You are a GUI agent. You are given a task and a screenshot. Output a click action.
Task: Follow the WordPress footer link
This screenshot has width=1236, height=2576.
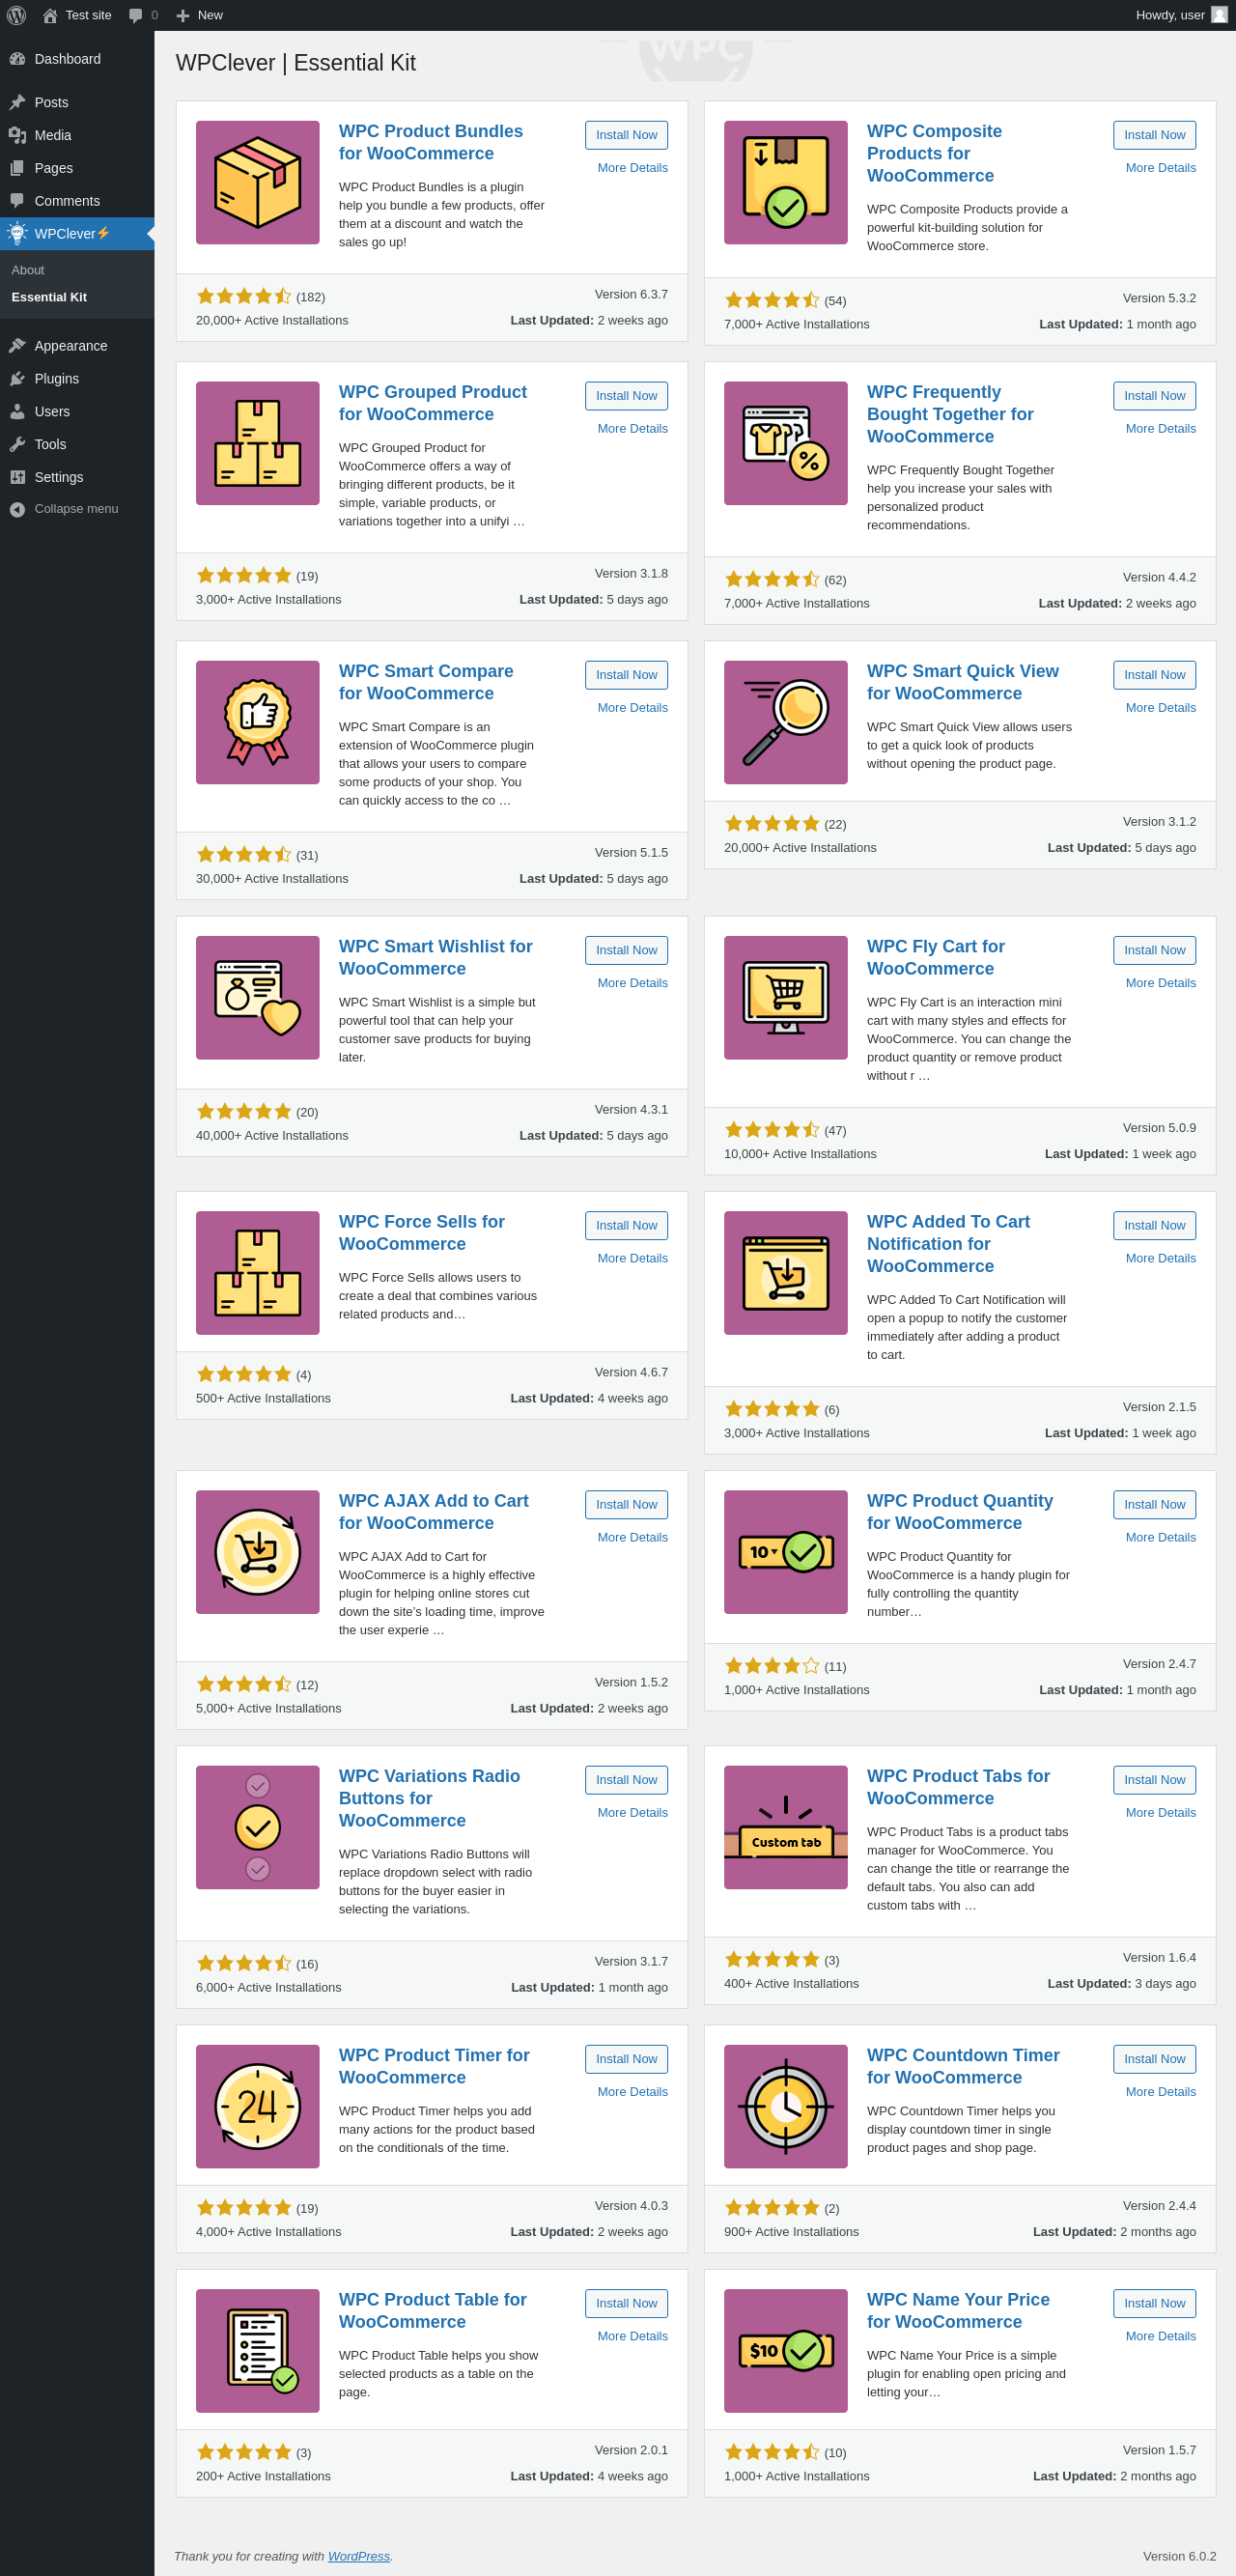click(x=359, y=2555)
